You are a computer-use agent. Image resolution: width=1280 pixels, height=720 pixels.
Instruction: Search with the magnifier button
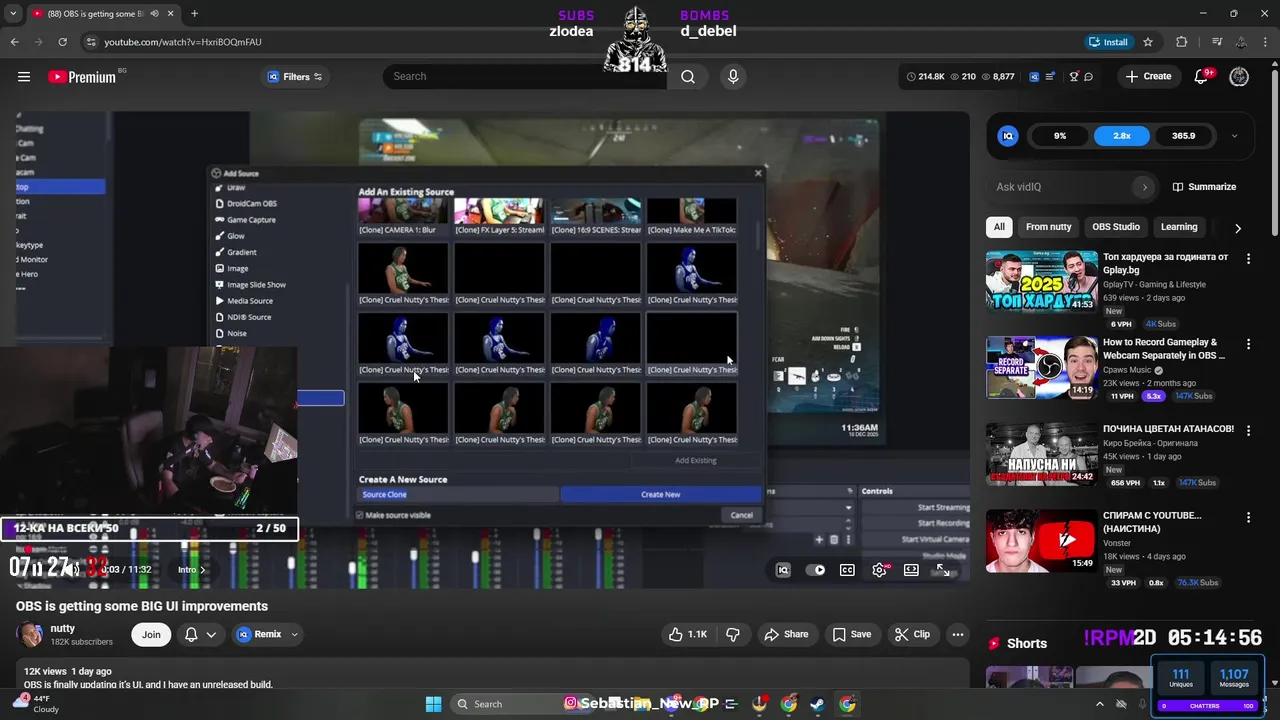click(x=688, y=77)
